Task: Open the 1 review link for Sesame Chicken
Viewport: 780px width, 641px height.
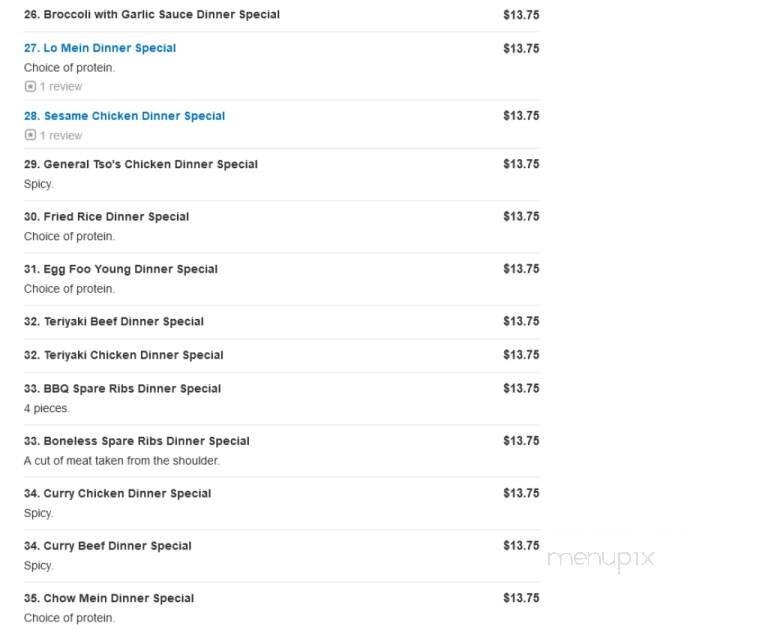Action: pyautogui.click(x=61, y=135)
